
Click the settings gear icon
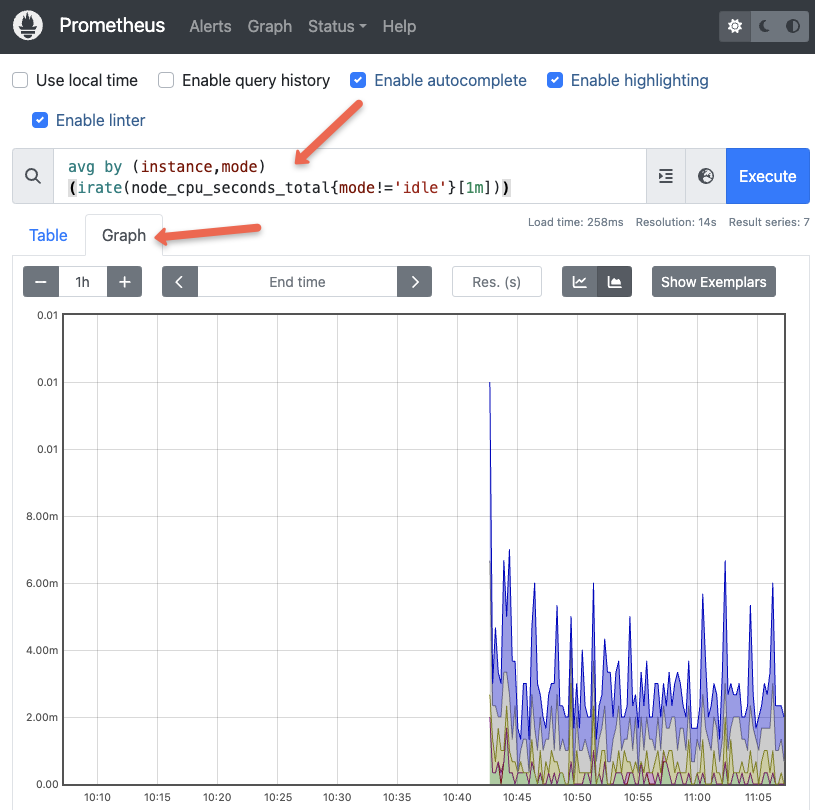734,25
